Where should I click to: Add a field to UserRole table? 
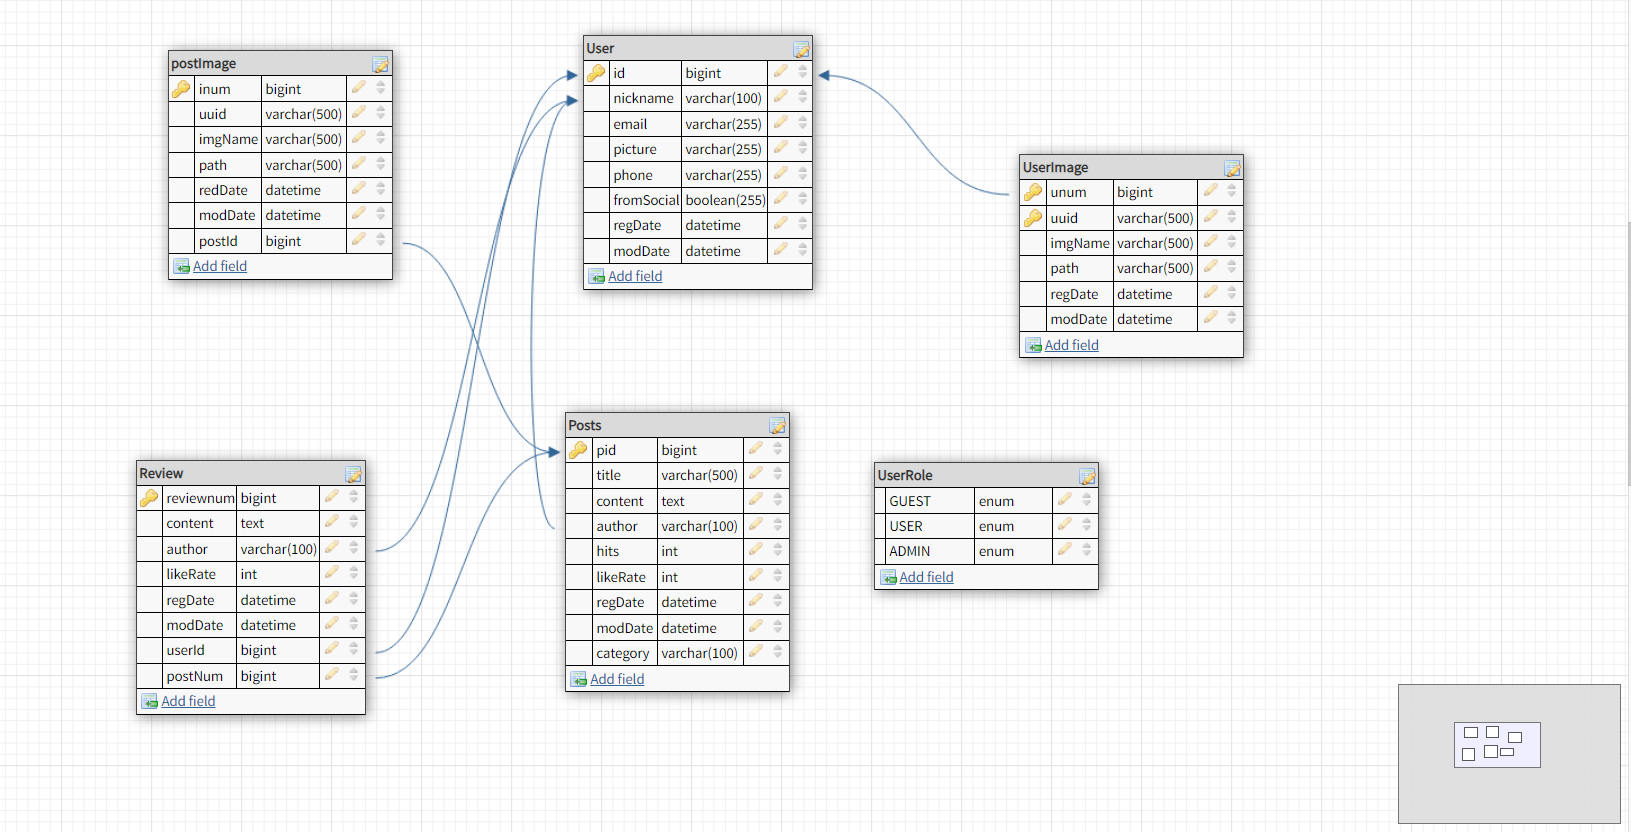pos(926,577)
